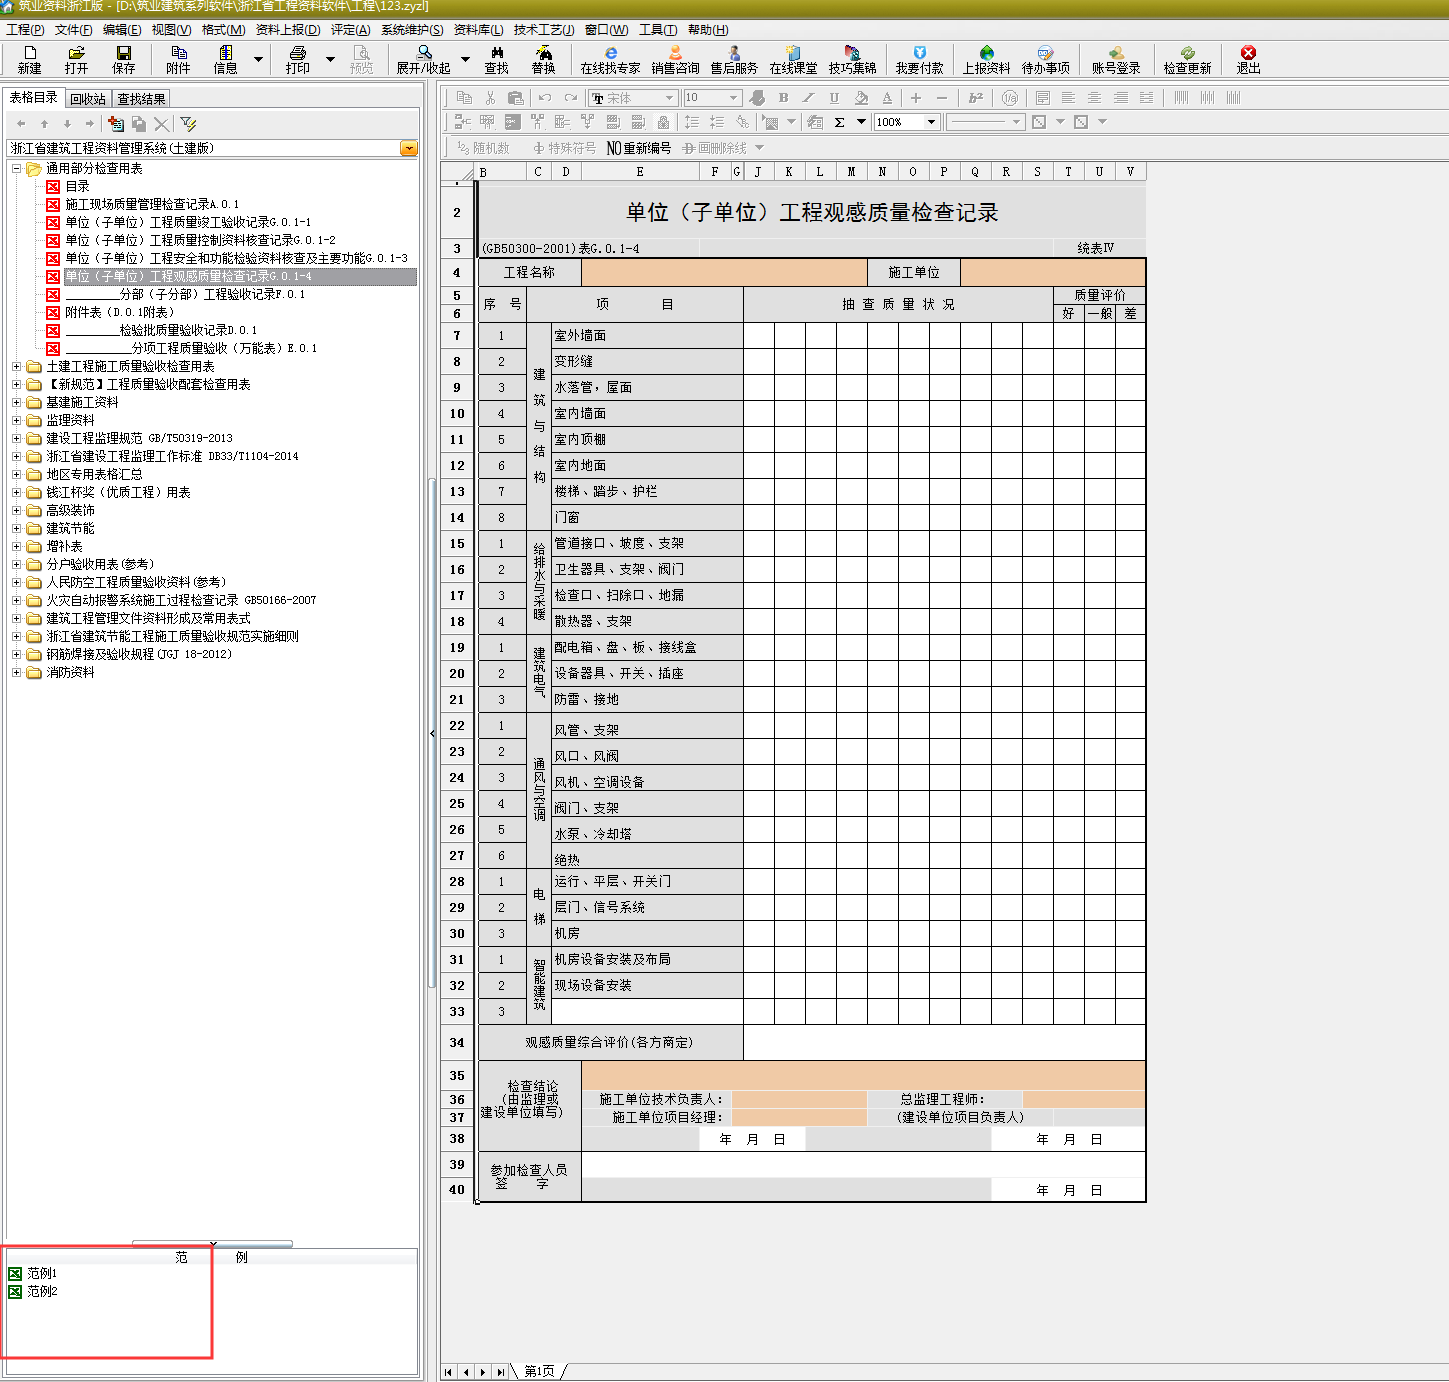Click the 打开 (Open) toolbar icon

76,59
